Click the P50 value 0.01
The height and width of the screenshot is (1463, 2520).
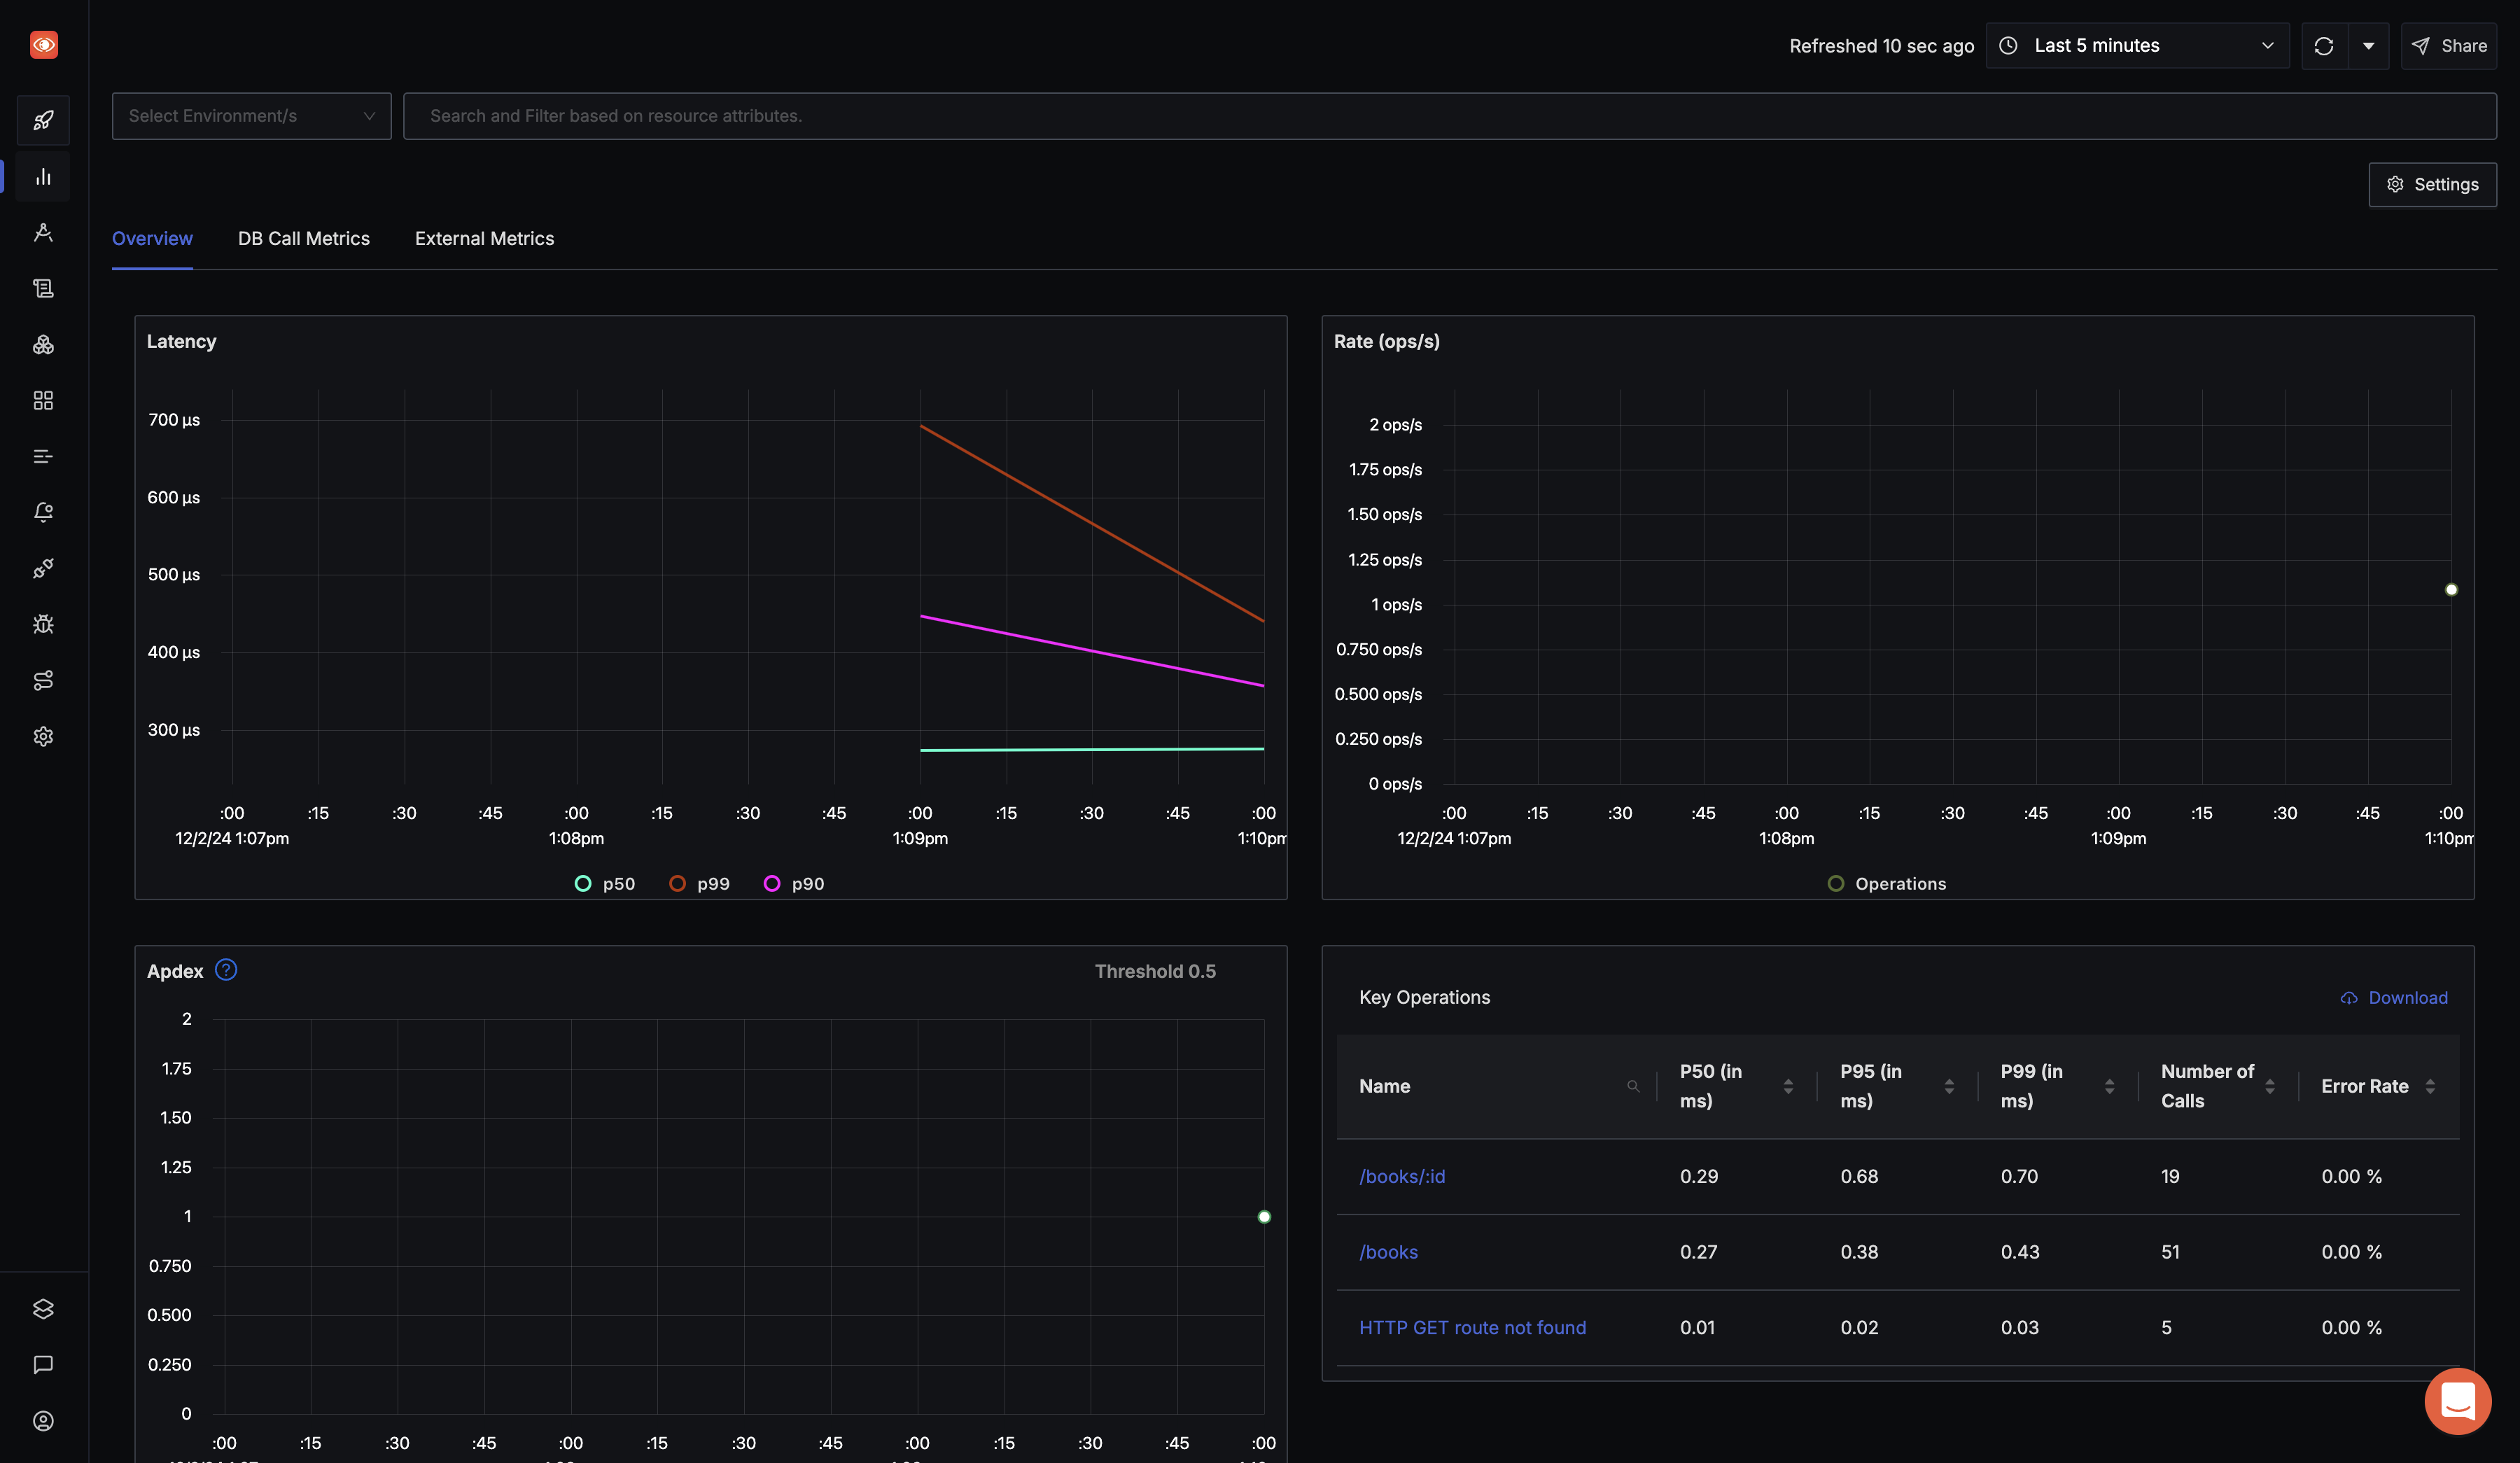pos(1697,1328)
